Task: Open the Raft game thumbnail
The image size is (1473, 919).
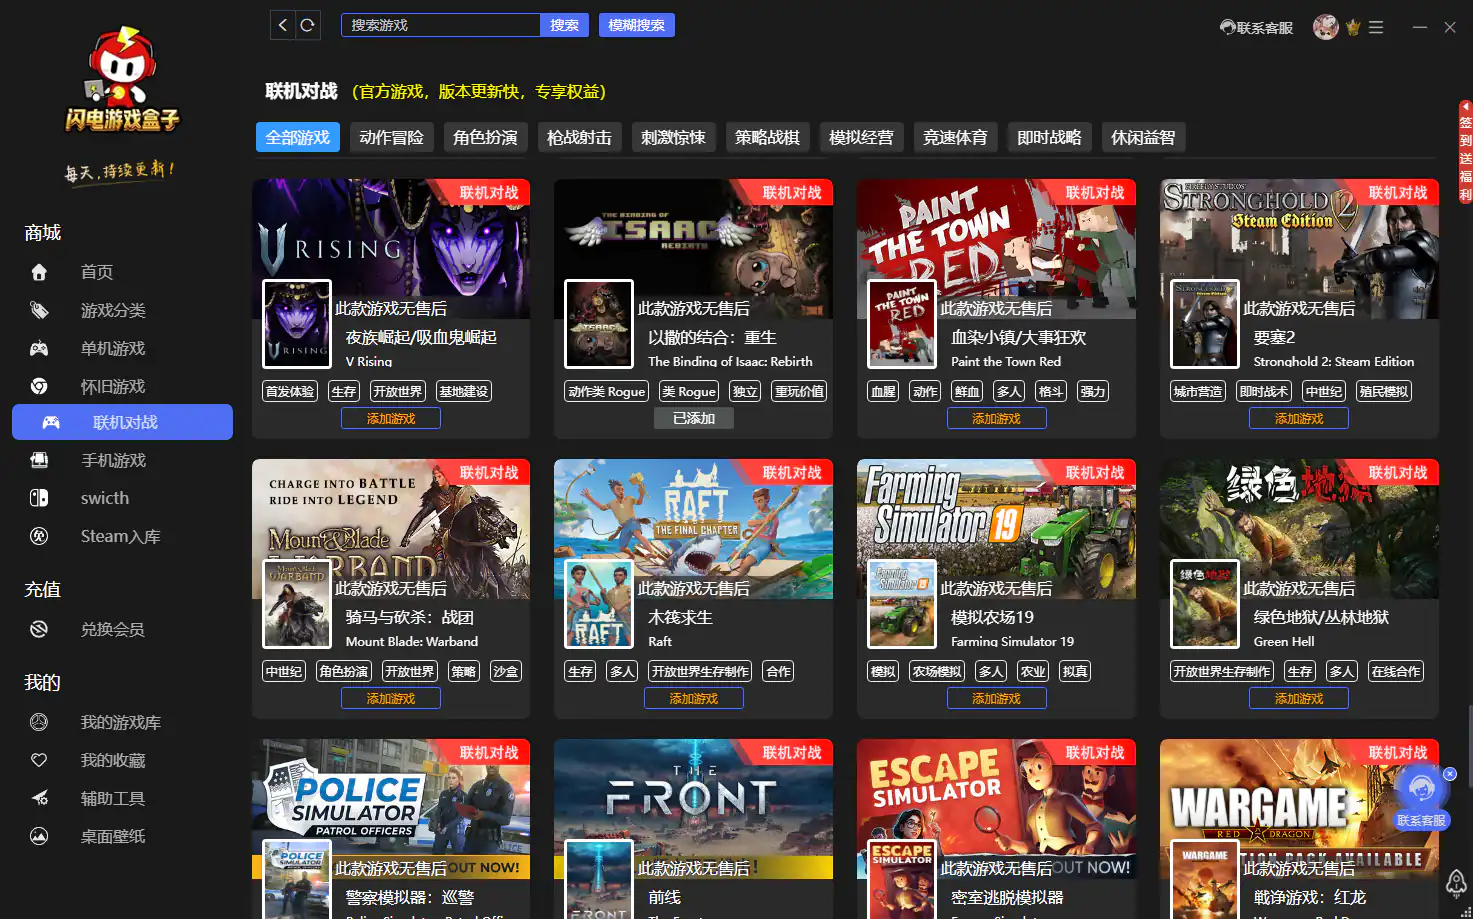Action: (x=599, y=604)
